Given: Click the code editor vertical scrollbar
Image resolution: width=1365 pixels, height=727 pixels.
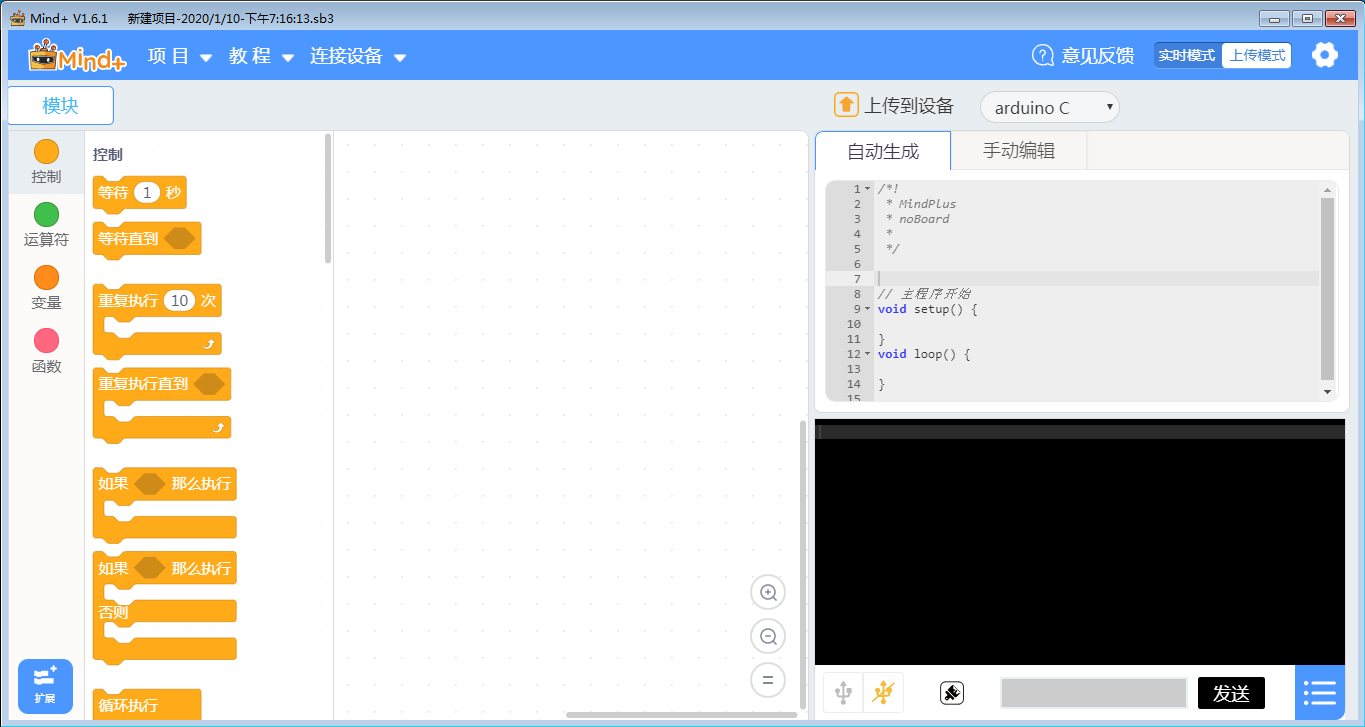Looking at the screenshot, I should 1327,288.
